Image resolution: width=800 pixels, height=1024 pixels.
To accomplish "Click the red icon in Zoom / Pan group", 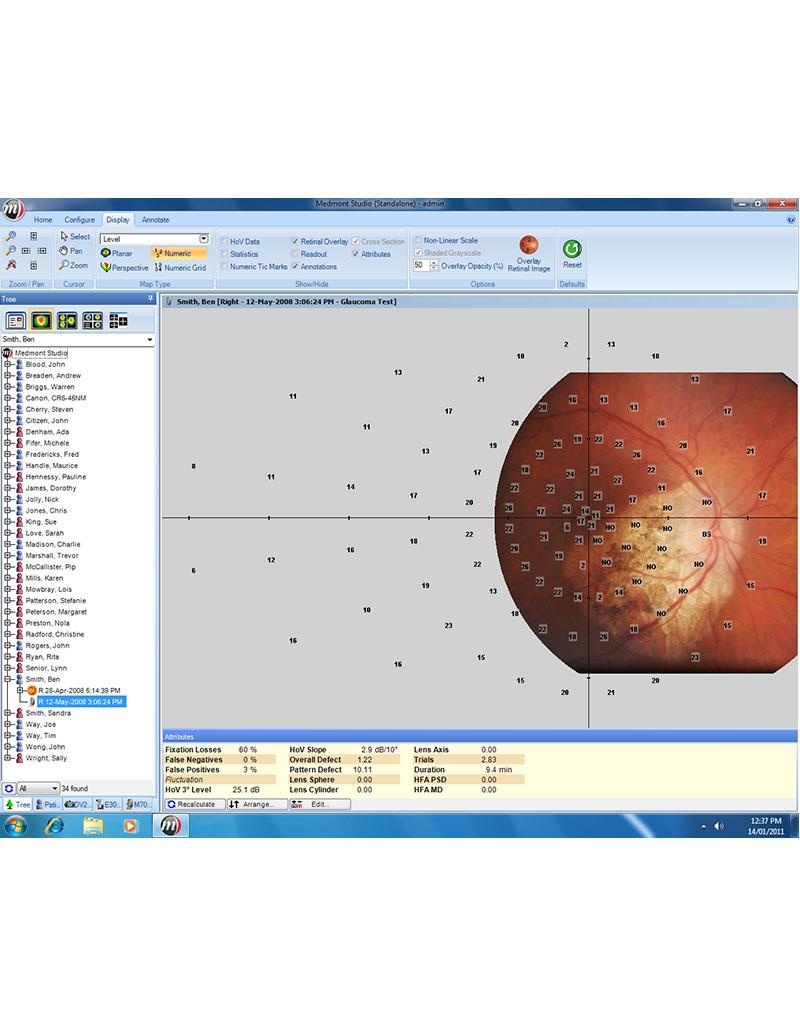I will (x=11, y=265).
